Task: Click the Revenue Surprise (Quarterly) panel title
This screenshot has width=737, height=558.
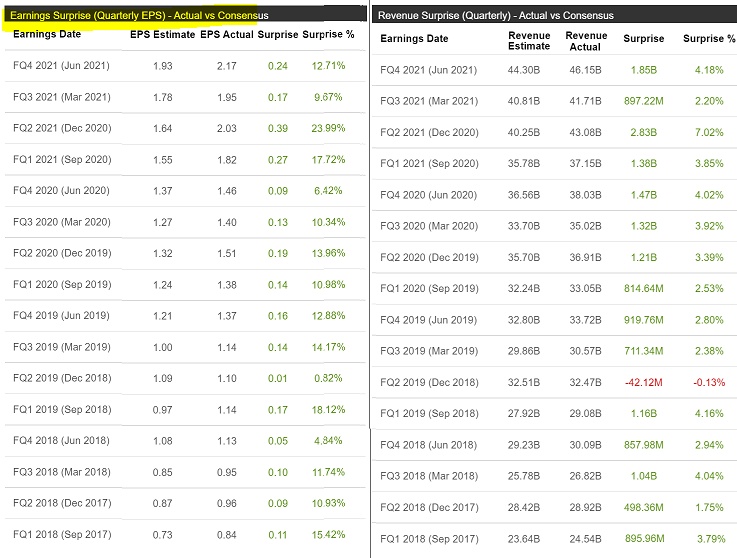Action: coord(496,16)
